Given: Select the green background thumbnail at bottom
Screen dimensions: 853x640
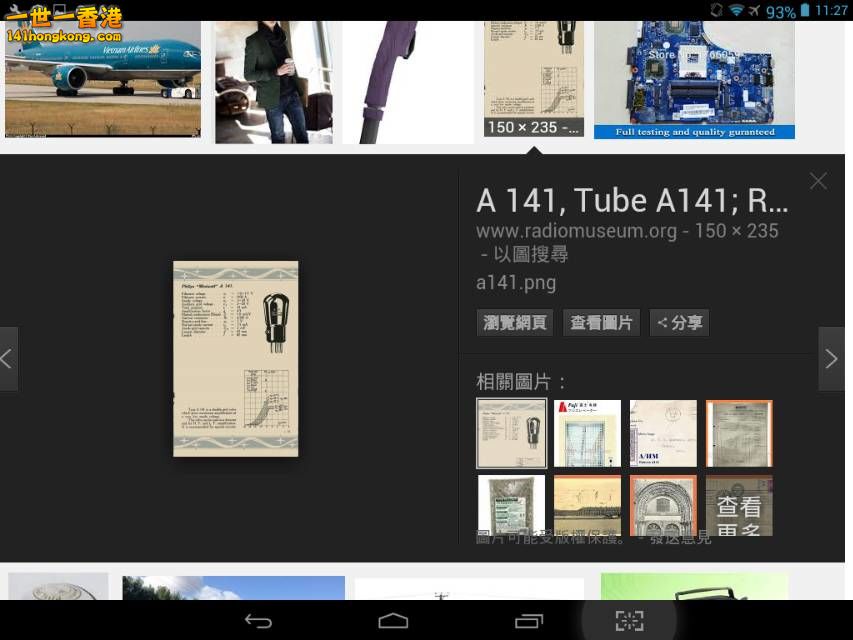Looking at the screenshot, I should click(694, 587).
